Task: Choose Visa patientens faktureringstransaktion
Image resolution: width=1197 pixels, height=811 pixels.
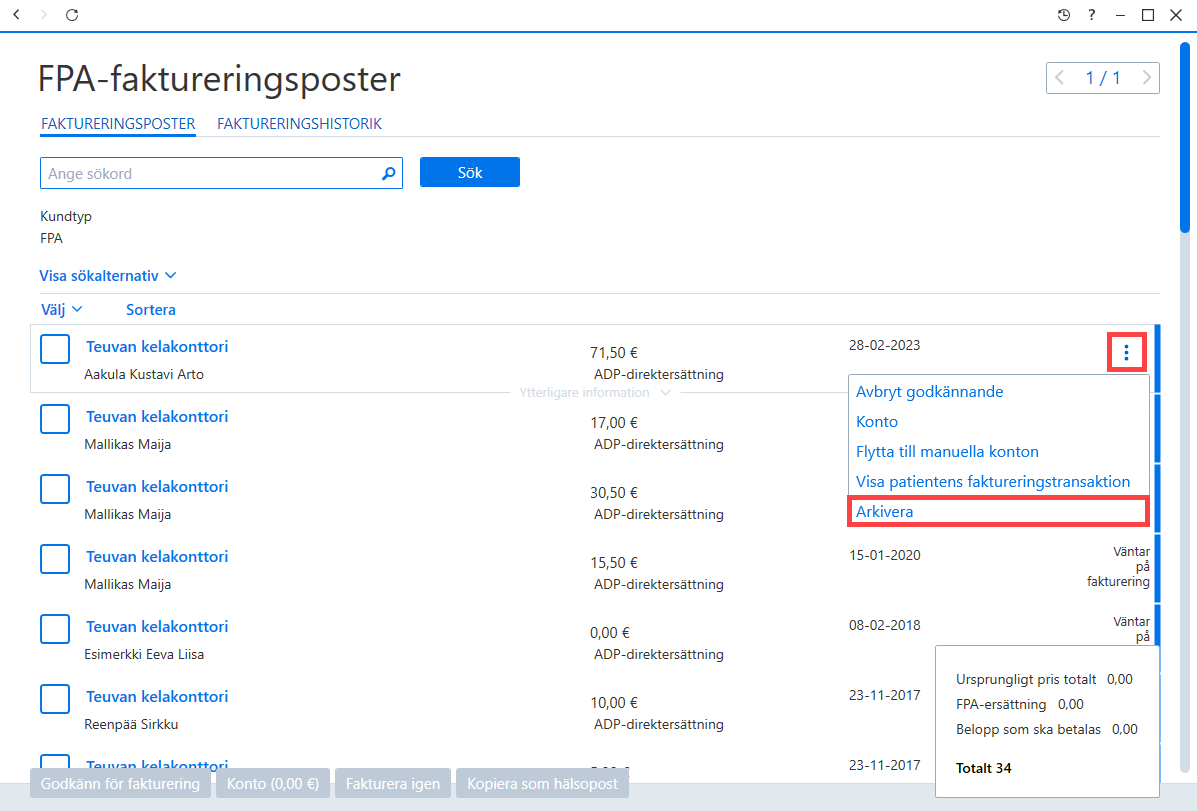Action: click(x=992, y=482)
